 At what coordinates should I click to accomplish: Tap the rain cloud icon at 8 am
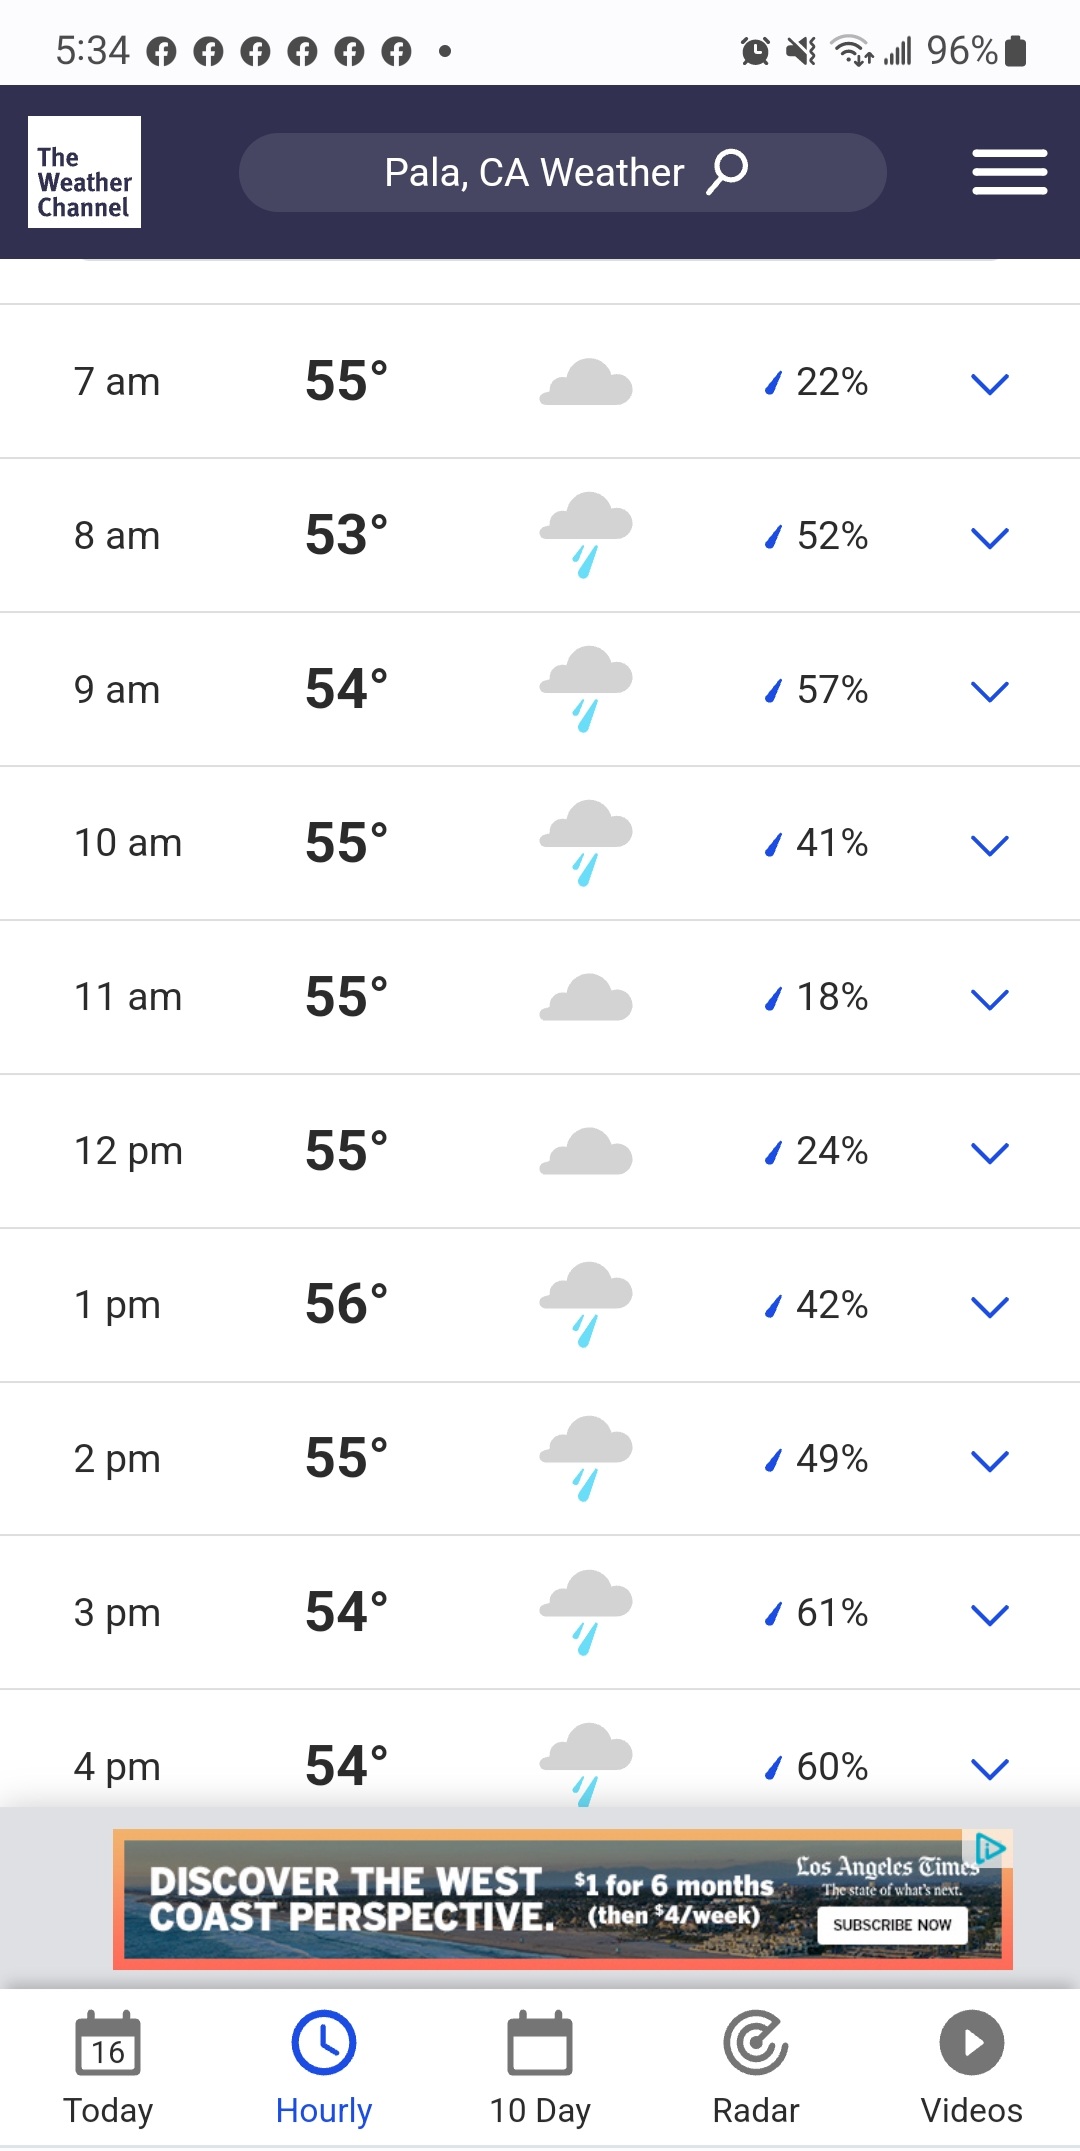click(x=586, y=535)
